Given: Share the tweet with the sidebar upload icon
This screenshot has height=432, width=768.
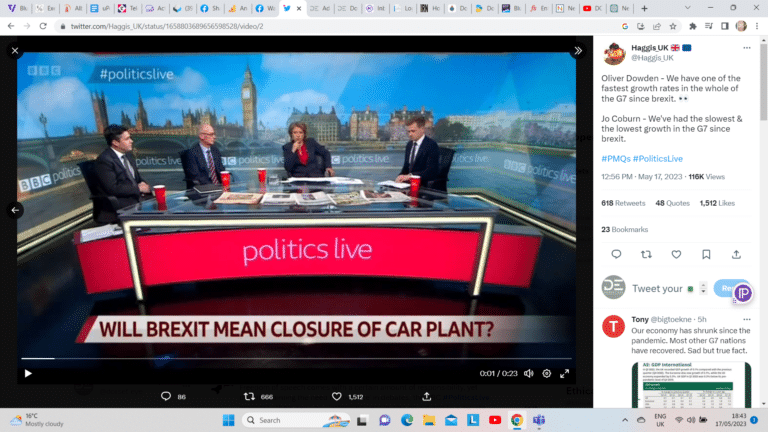Looking at the screenshot, I should click(736, 254).
